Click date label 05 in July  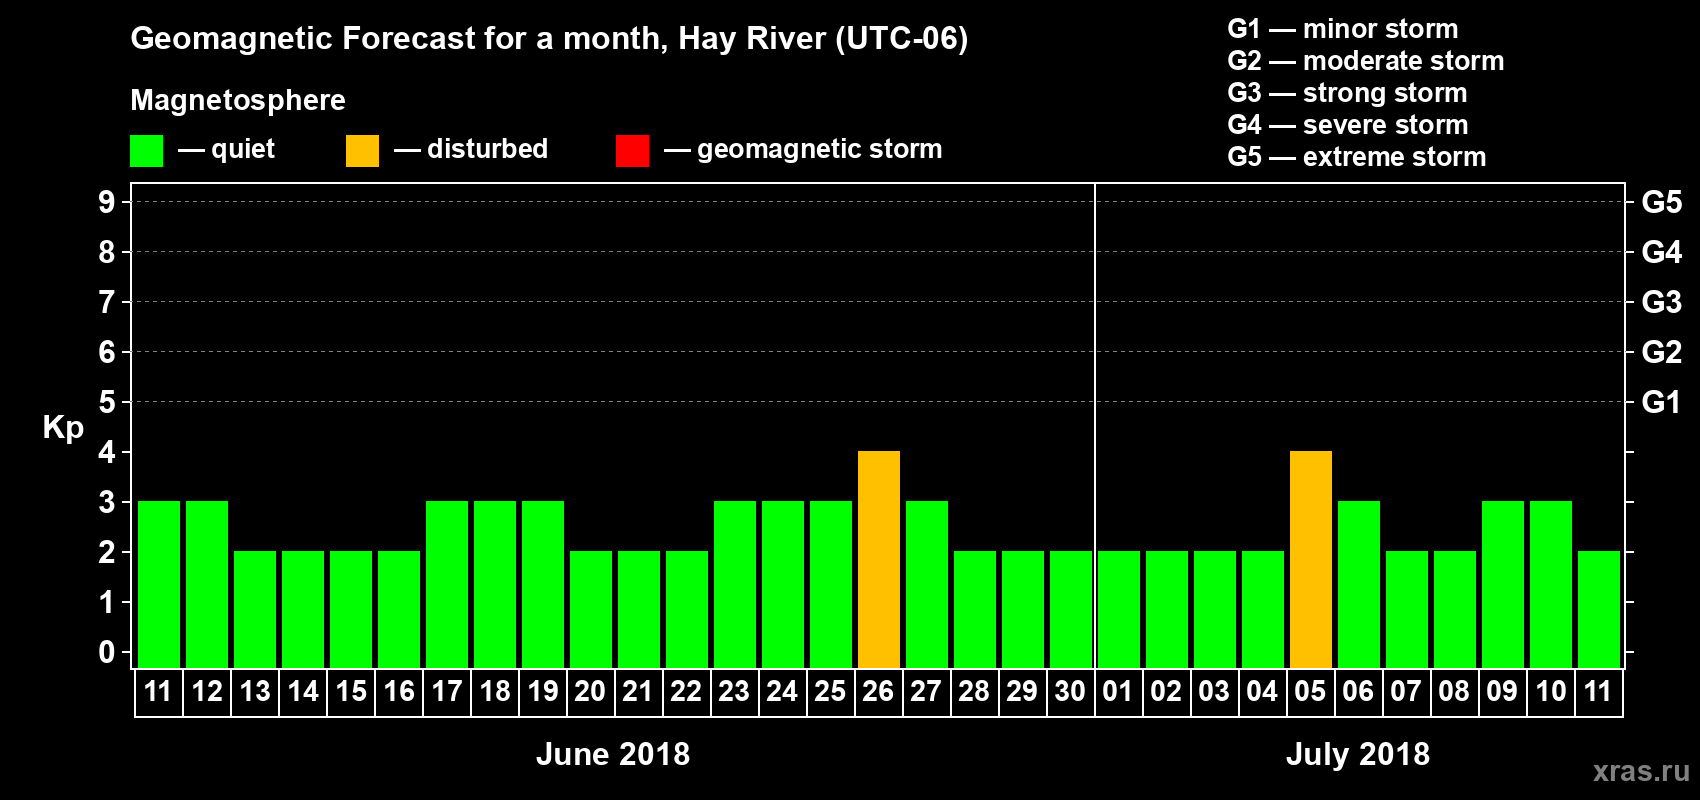point(1310,692)
